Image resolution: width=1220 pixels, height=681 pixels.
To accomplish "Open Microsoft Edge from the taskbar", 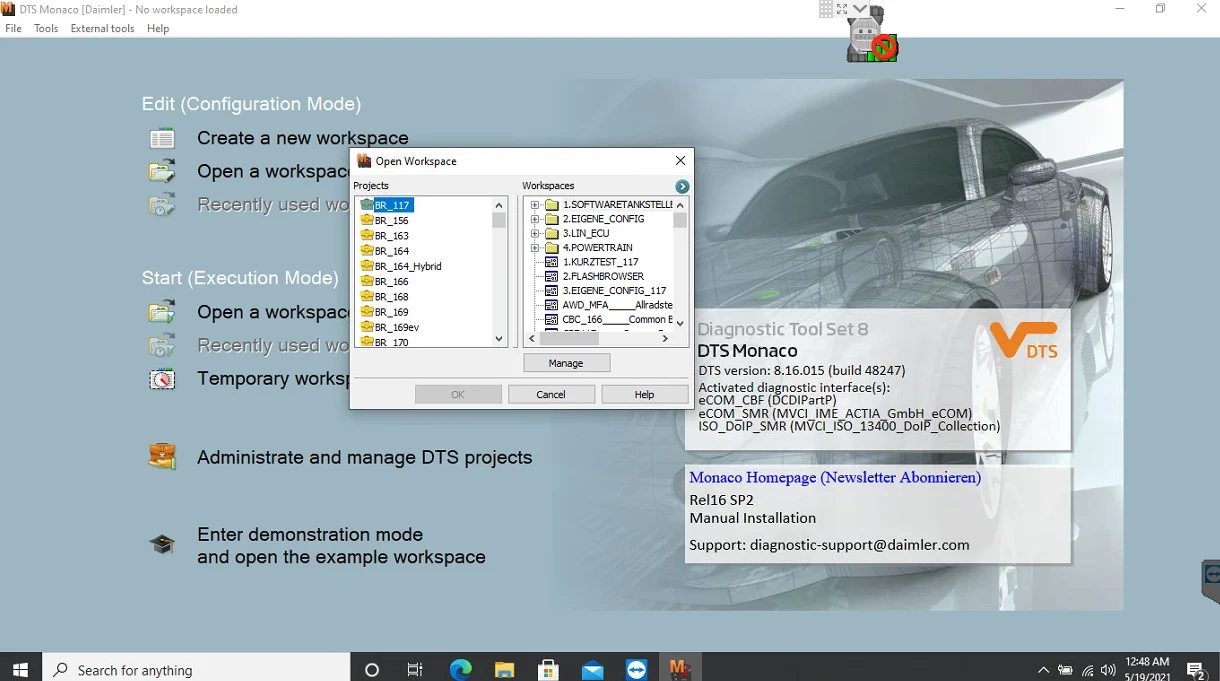I will (460, 670).
